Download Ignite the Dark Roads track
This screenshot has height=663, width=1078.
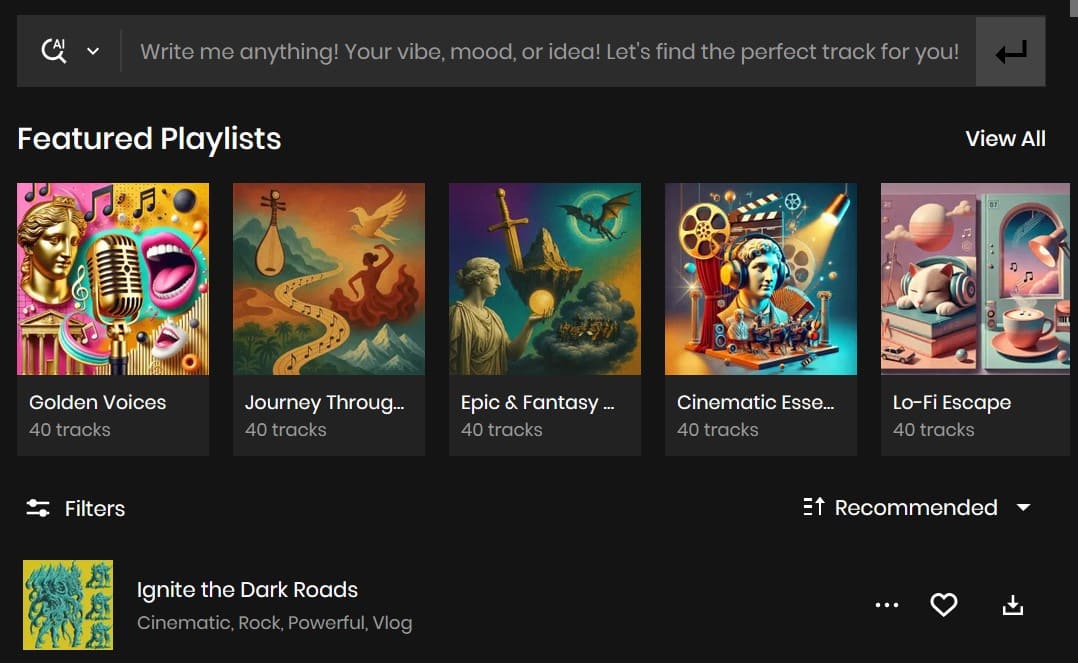1013,605
